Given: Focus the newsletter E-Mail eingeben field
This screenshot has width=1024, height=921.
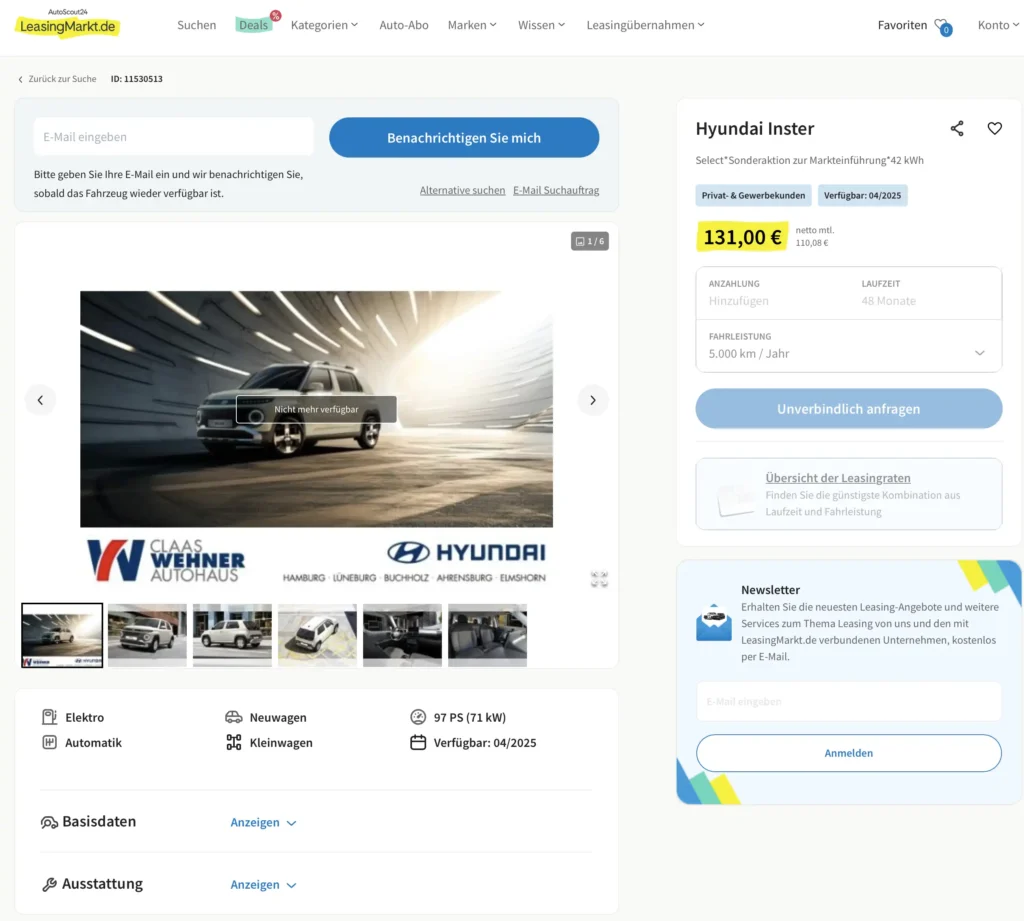Looking at the screenshot, I should 848,702.
